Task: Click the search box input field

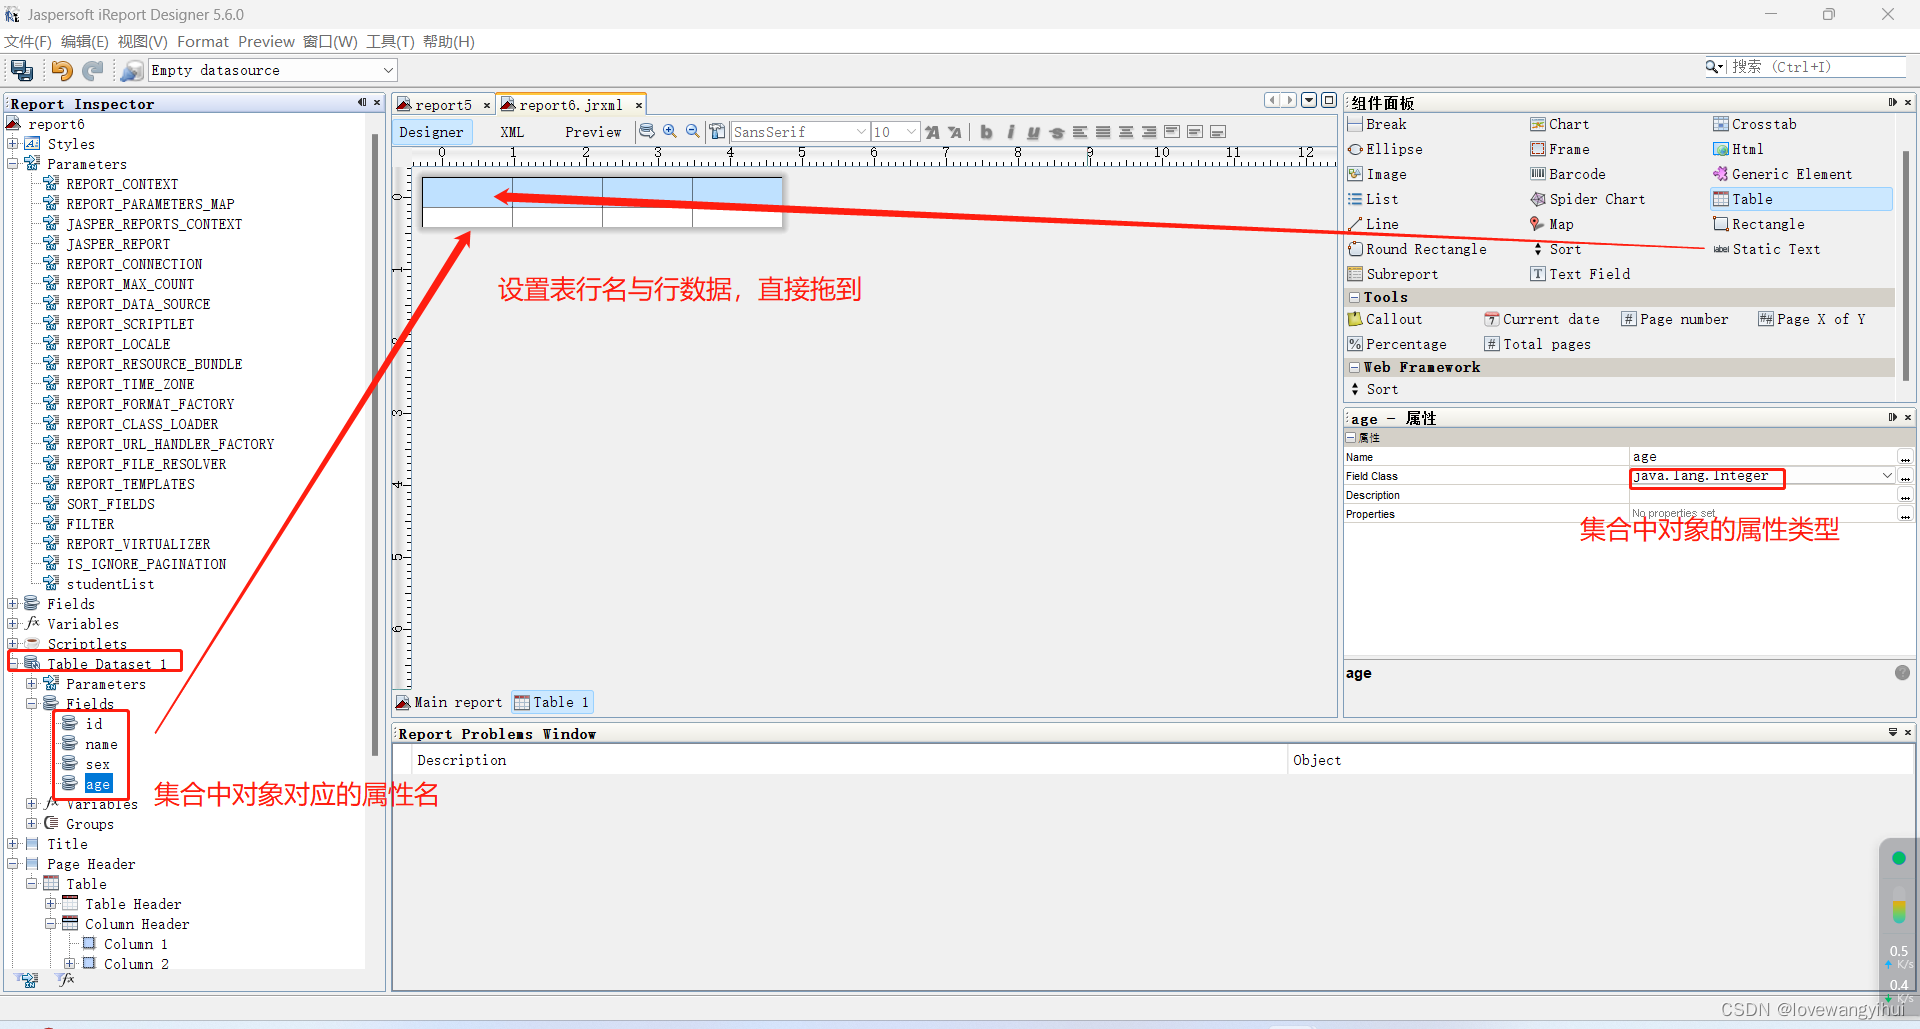Action: click(1818, 67)
